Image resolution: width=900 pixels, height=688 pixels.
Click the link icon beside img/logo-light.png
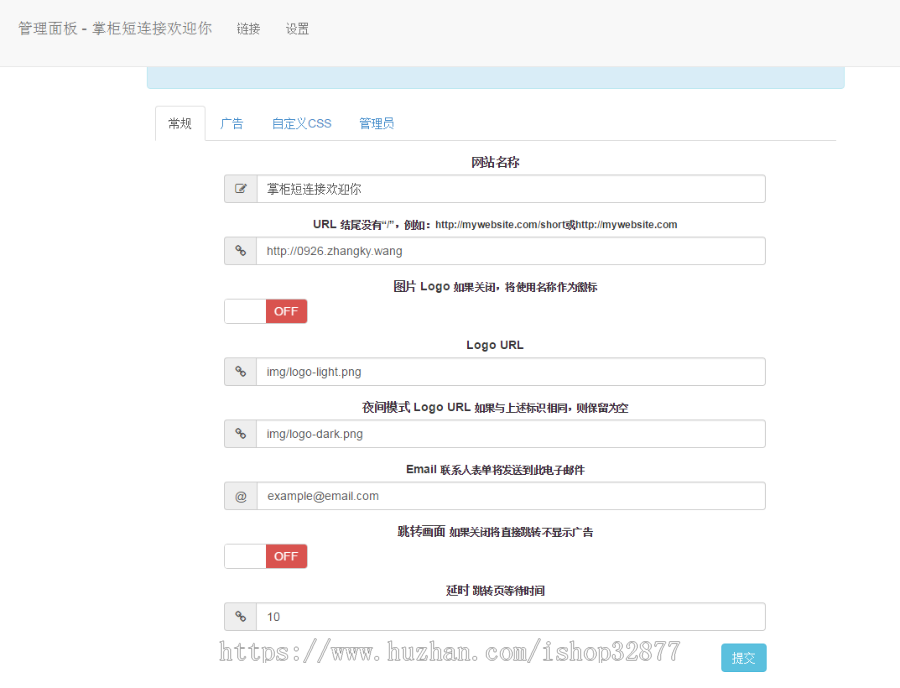pos(240,372)
